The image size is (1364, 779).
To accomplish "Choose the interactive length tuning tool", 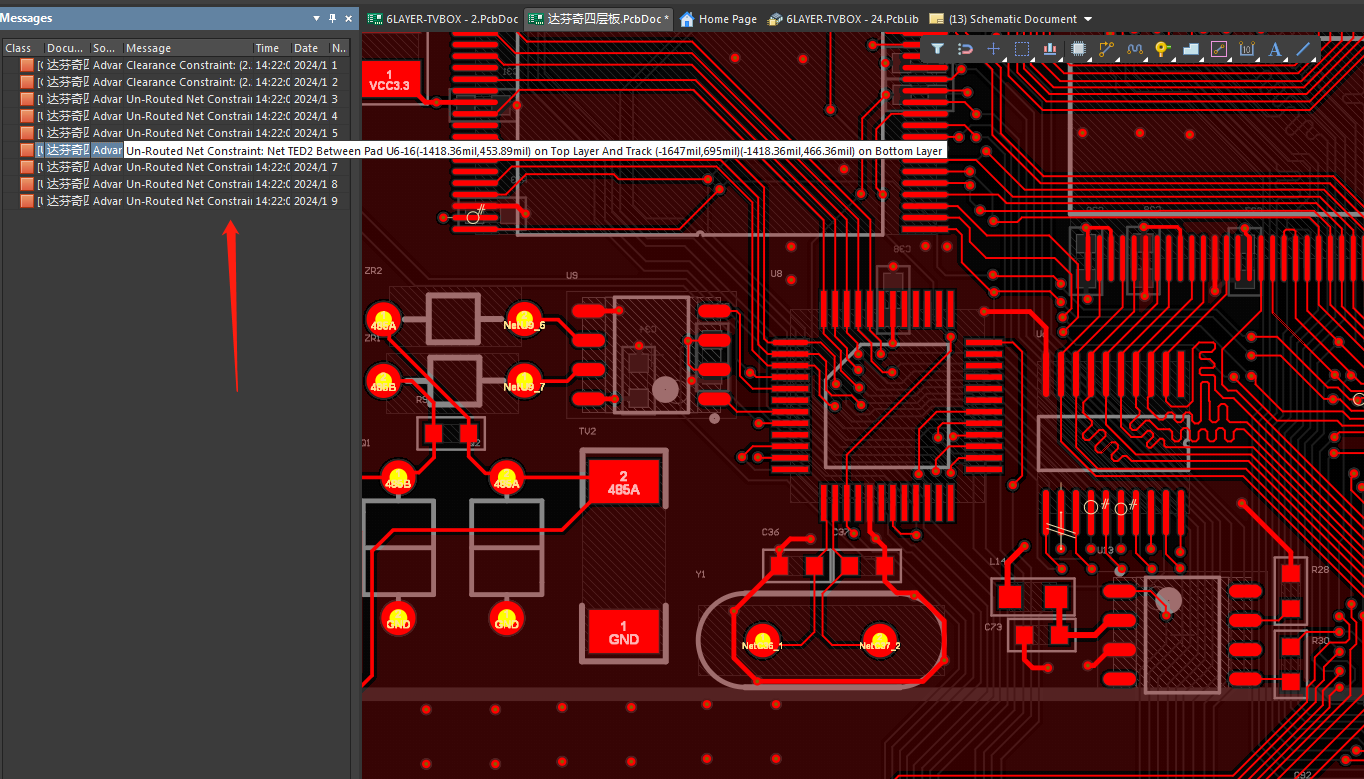I will [1134, 48].
